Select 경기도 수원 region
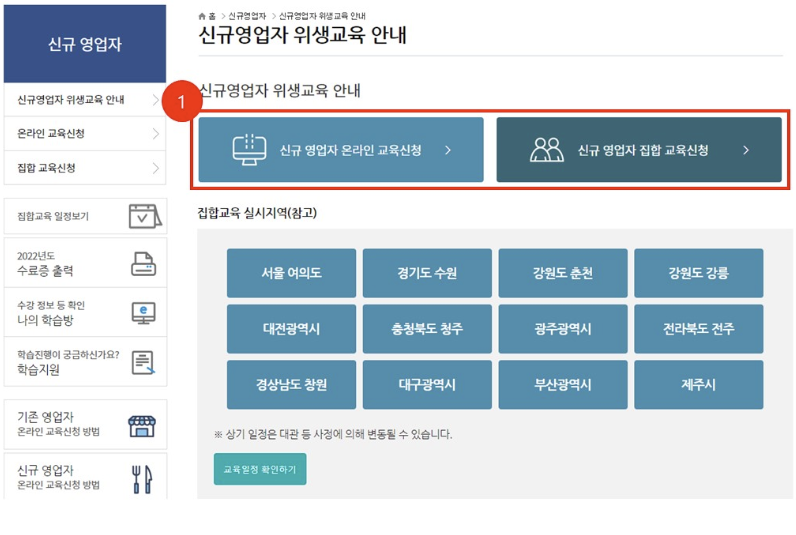The height and width of the screenshot is (535, 796). 427,273
